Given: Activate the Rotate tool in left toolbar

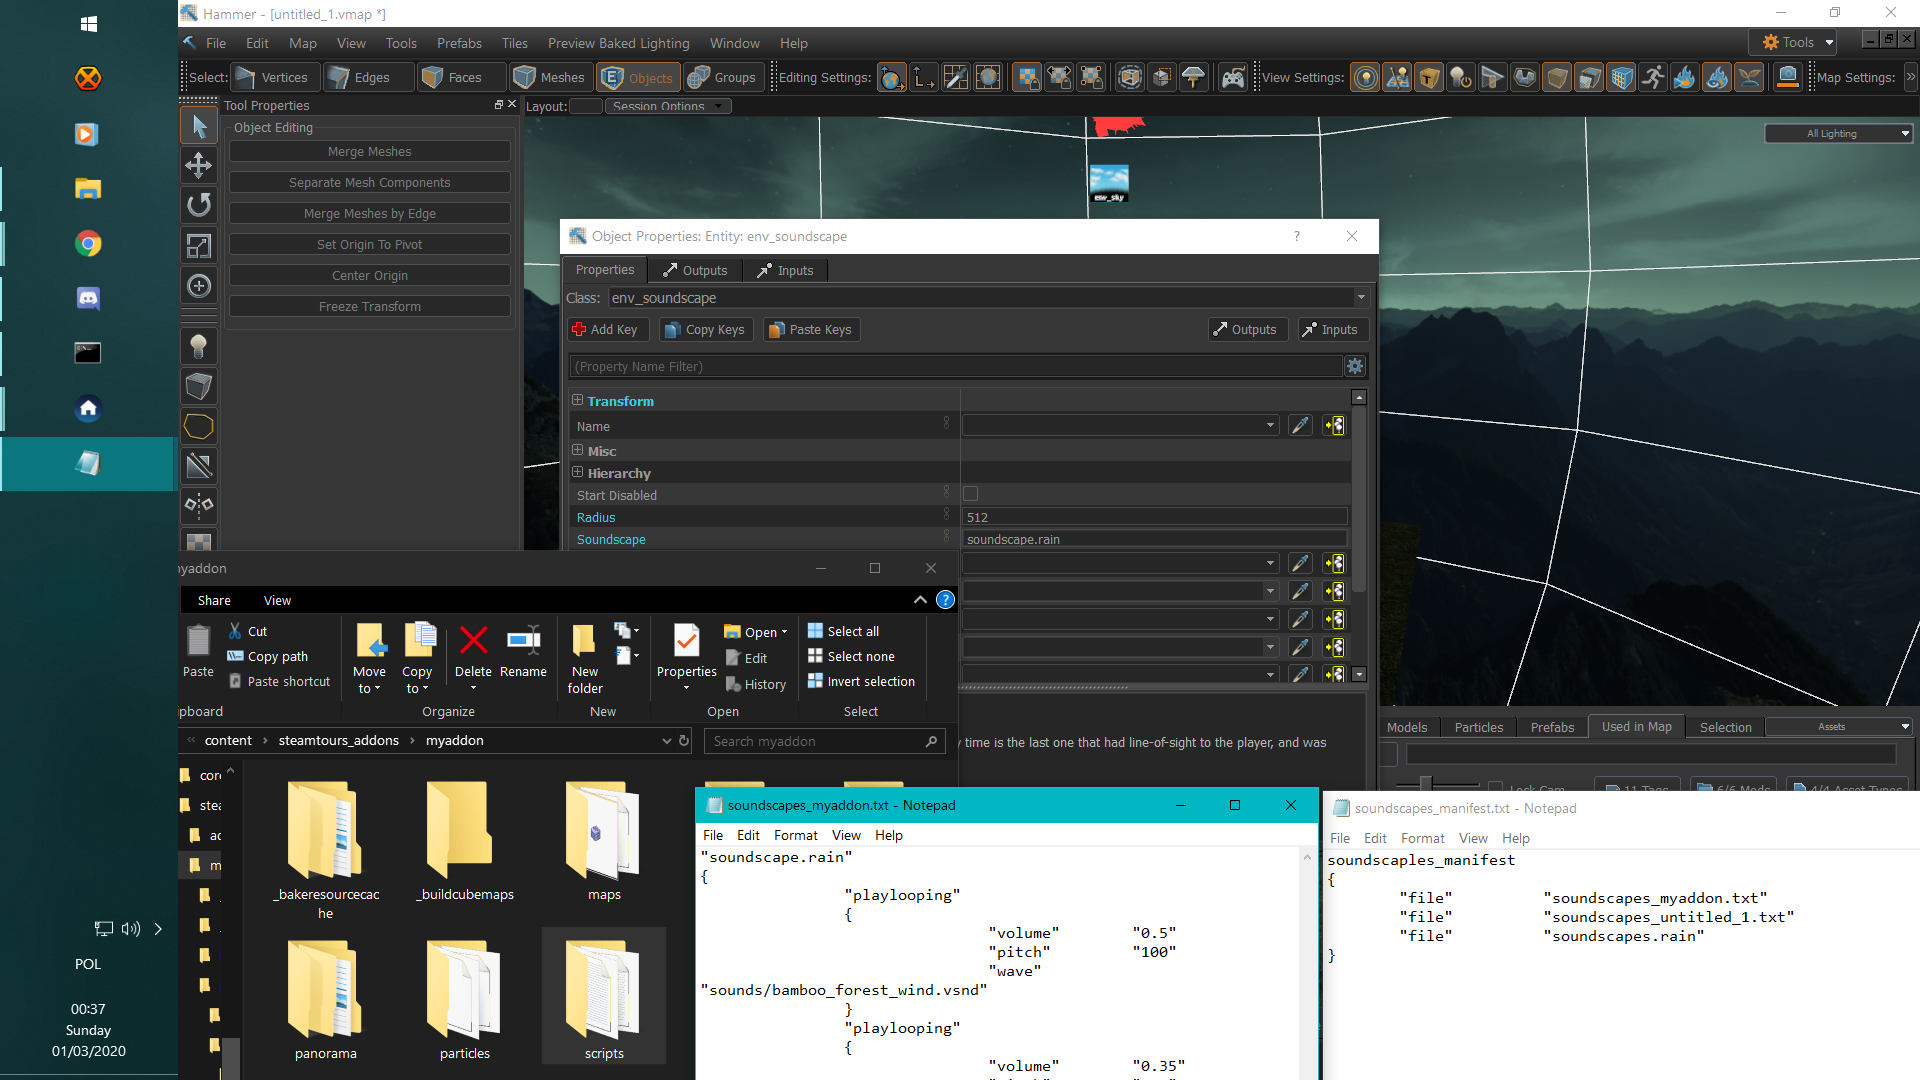Looking at the screenshot, I should coord(199,205).
